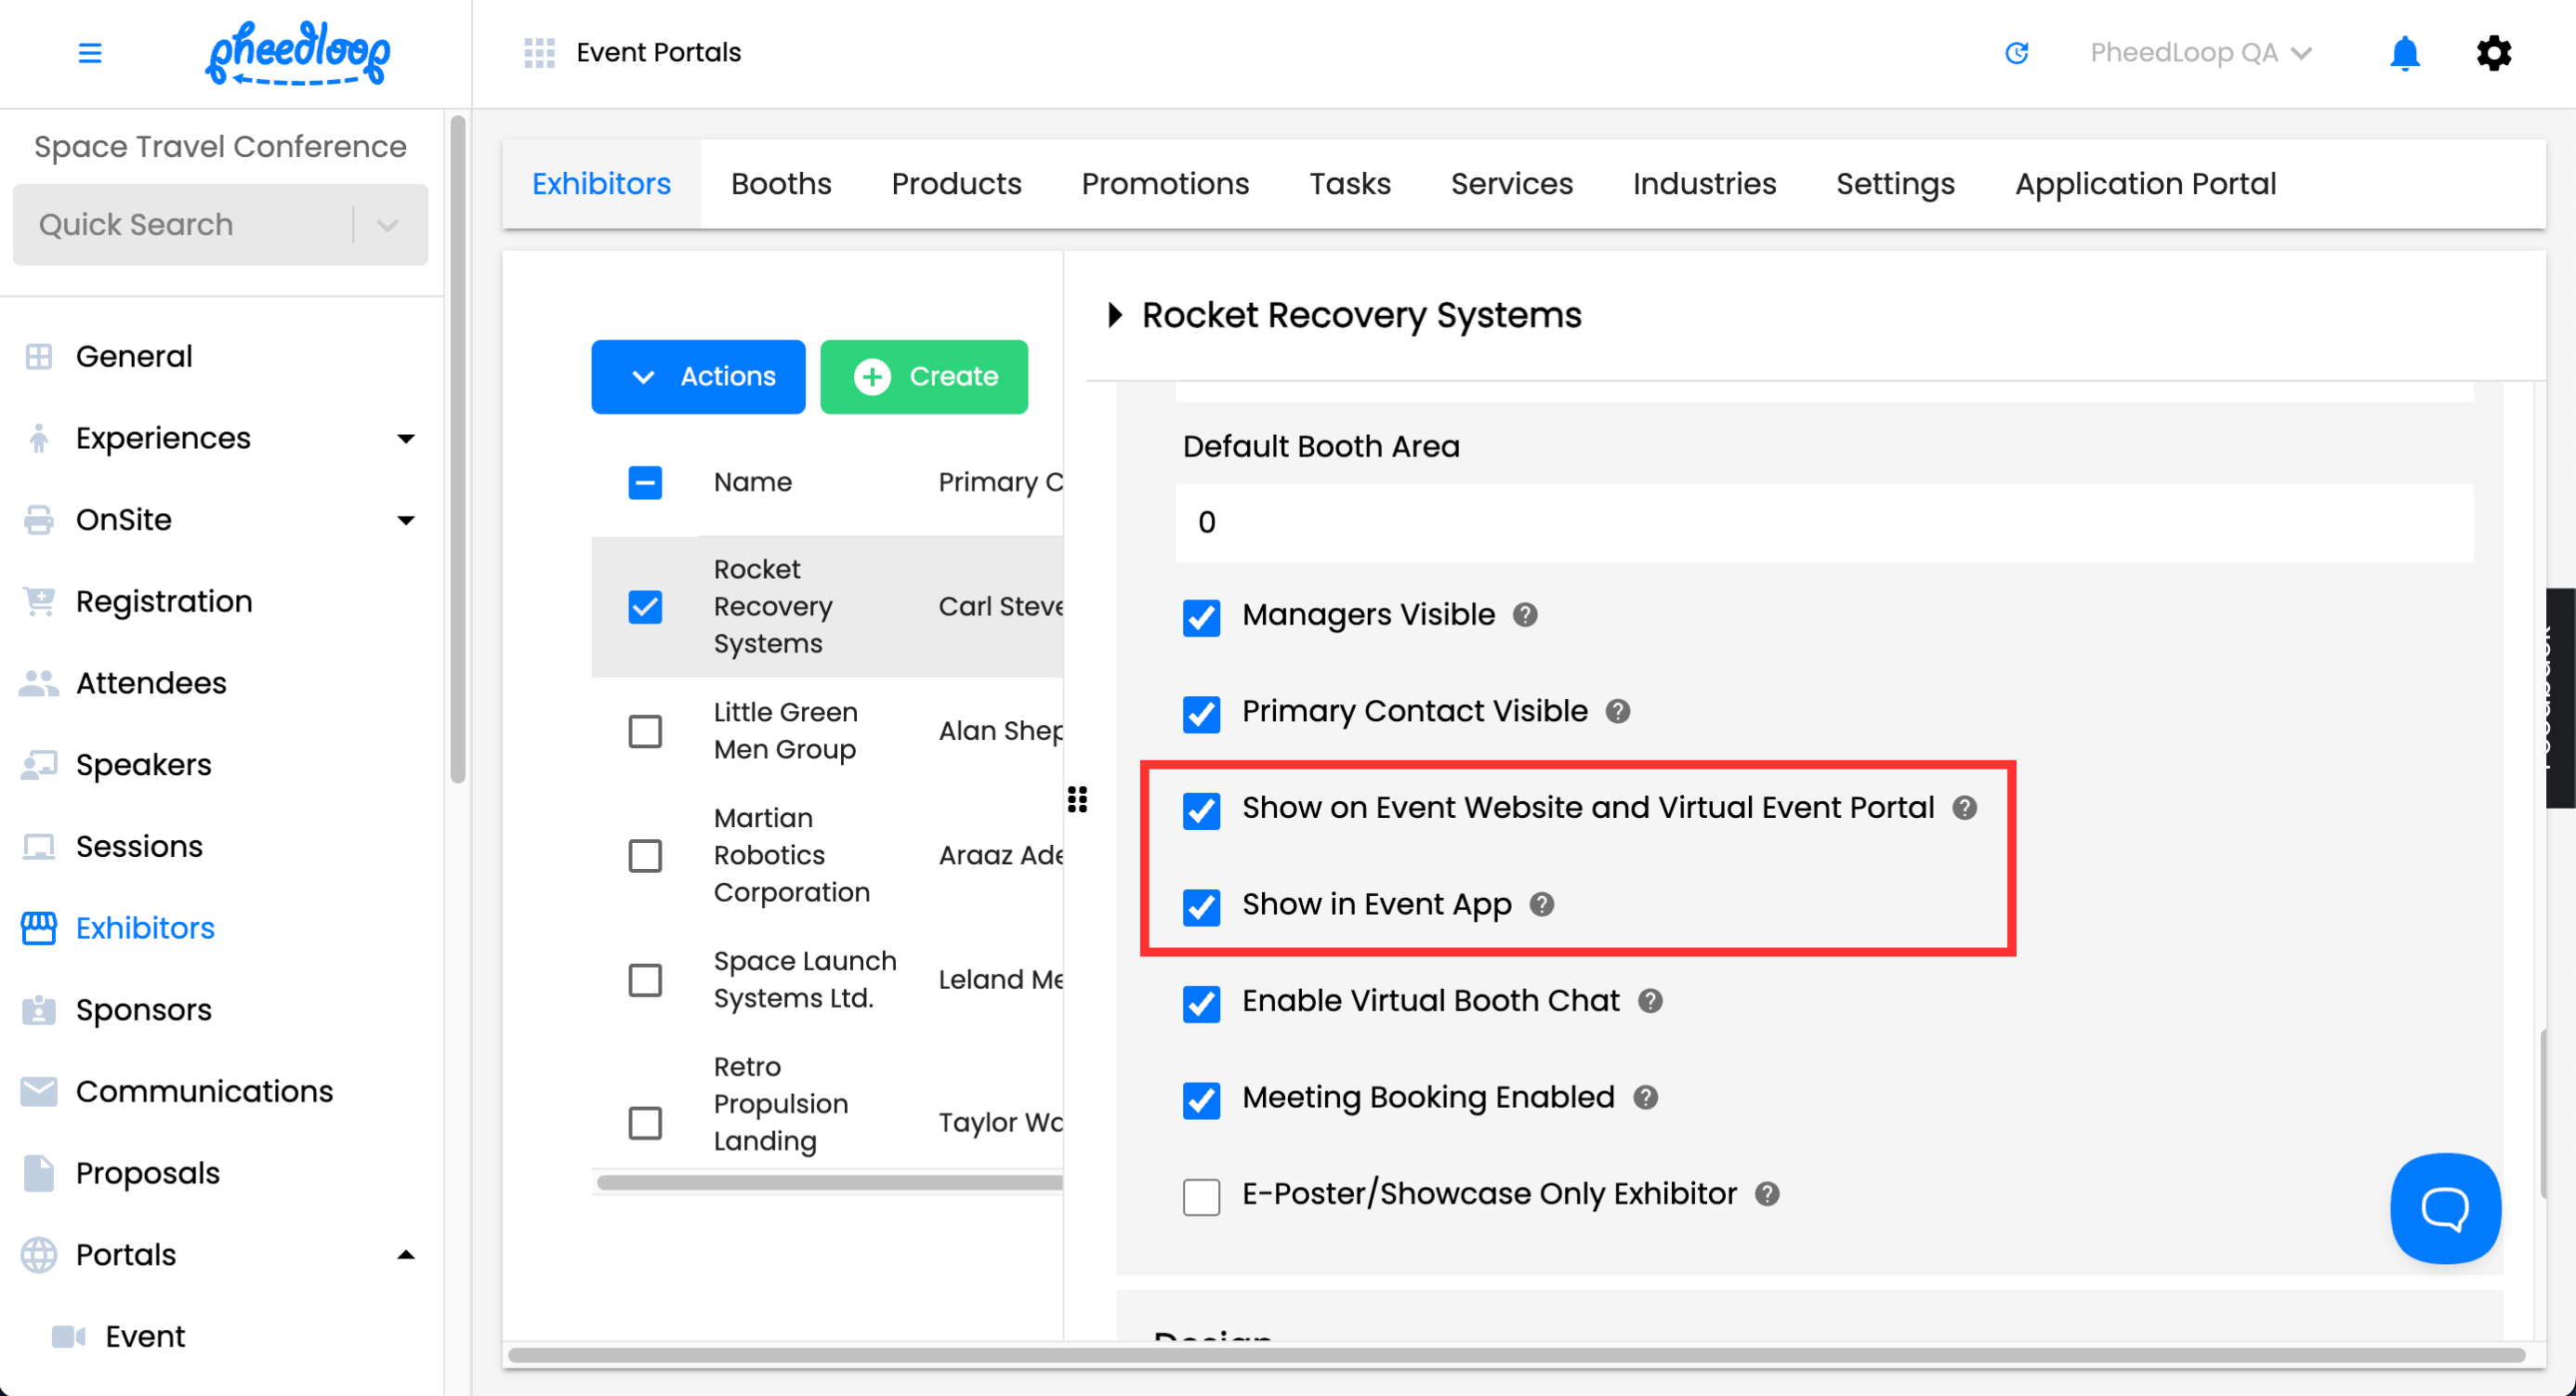This screenshot has width=2576, height=1396.
Task: Open the Industries tab
Action: point(1704,184)
